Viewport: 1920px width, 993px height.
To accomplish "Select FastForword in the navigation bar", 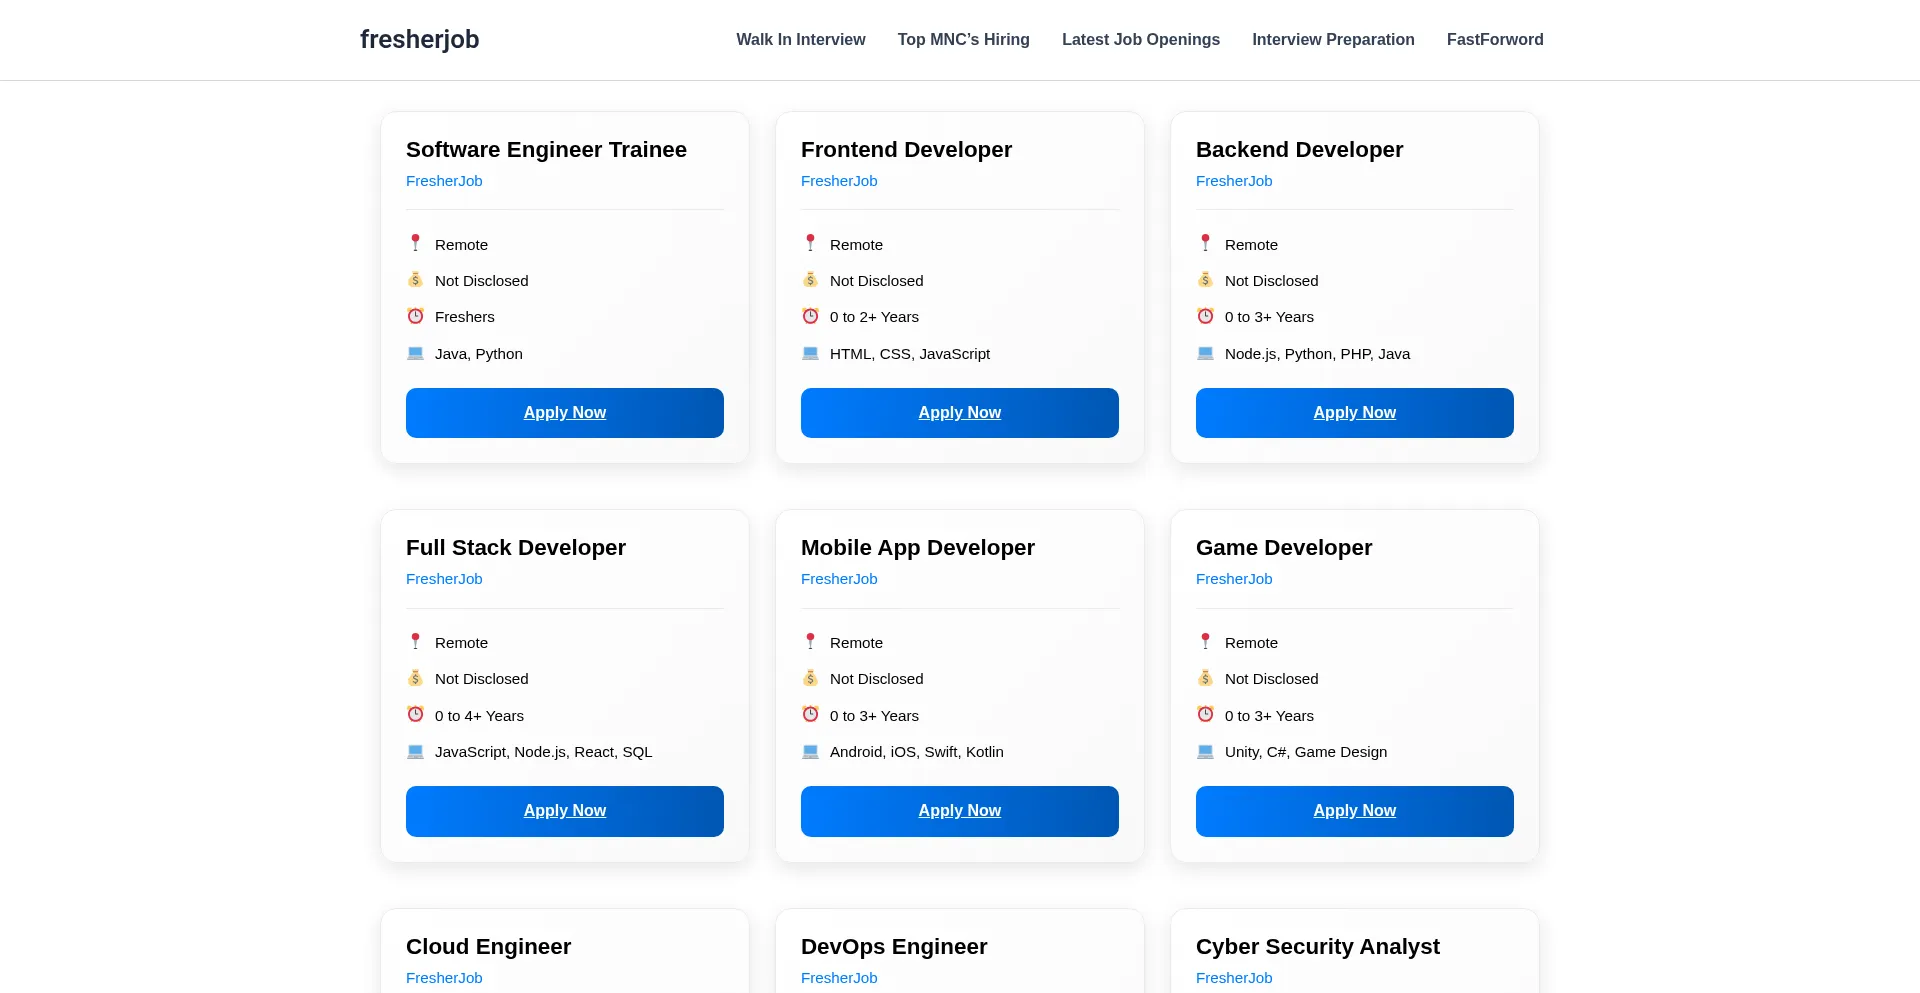I will pos(1495,40).
